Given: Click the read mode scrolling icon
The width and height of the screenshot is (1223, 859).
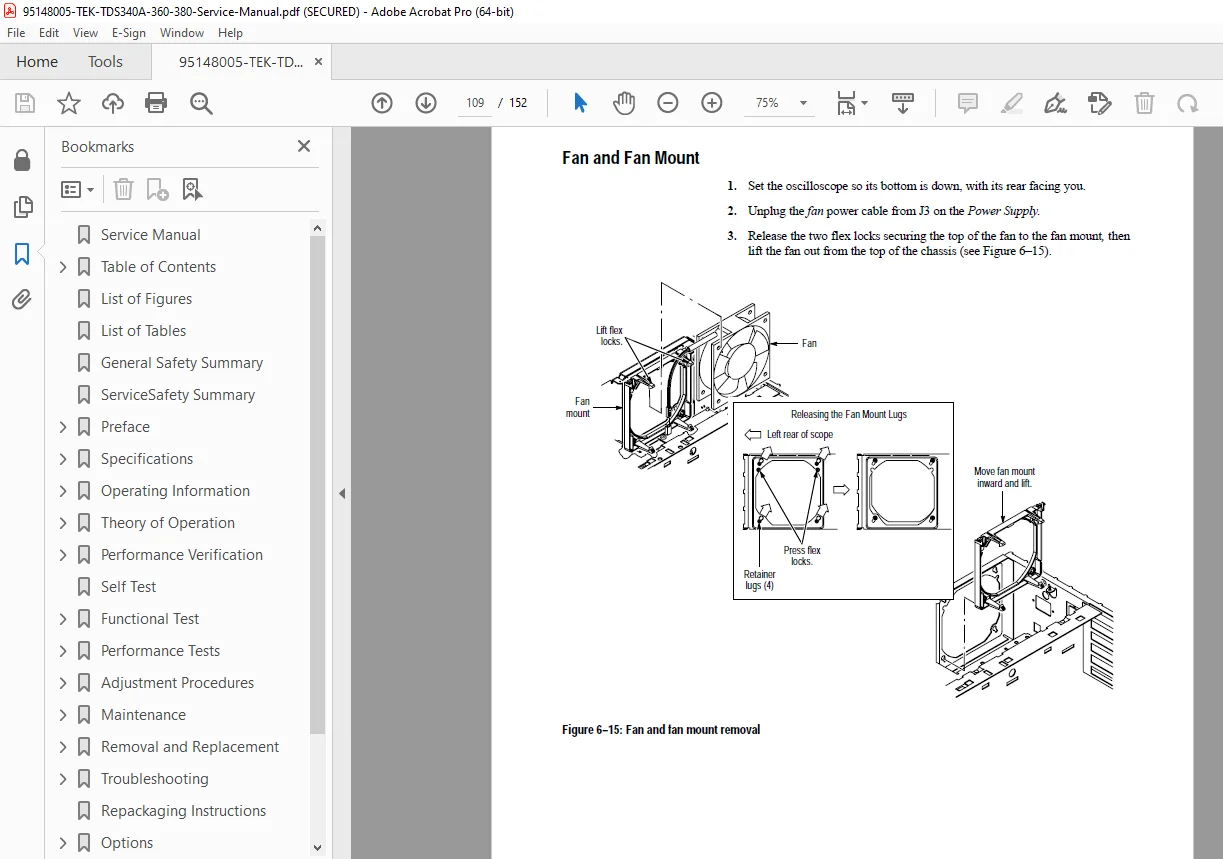Looking at the screenshot, I should click(903, 103).
